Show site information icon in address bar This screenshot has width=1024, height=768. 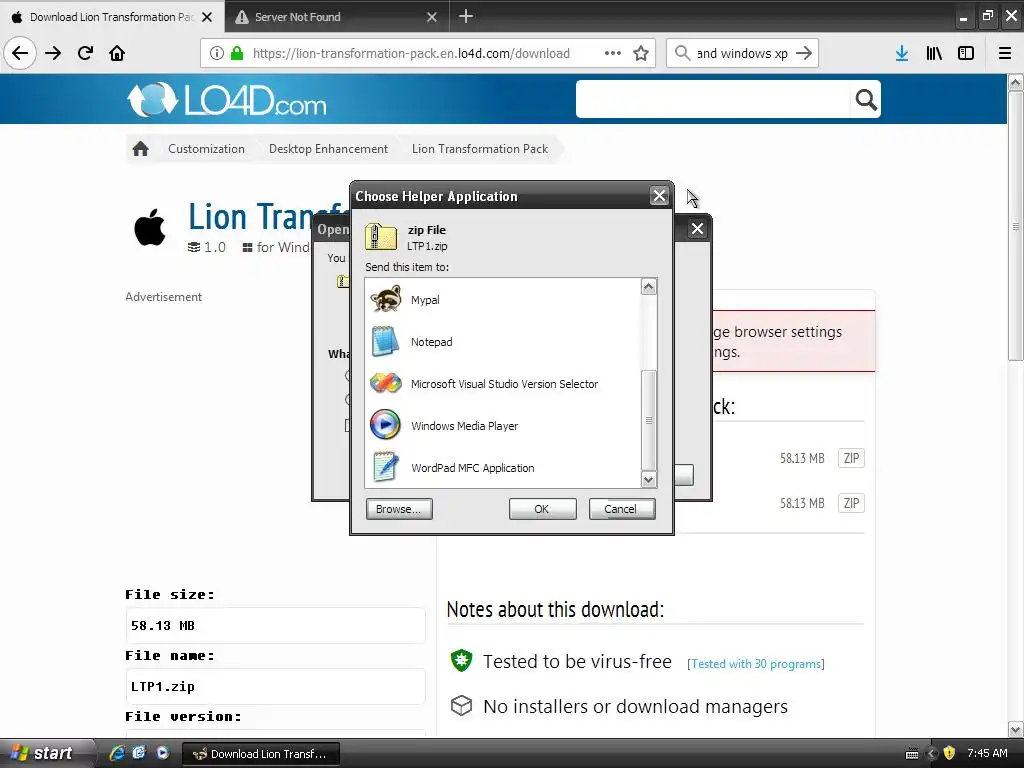pyautogui.click(x=217, y=54)
